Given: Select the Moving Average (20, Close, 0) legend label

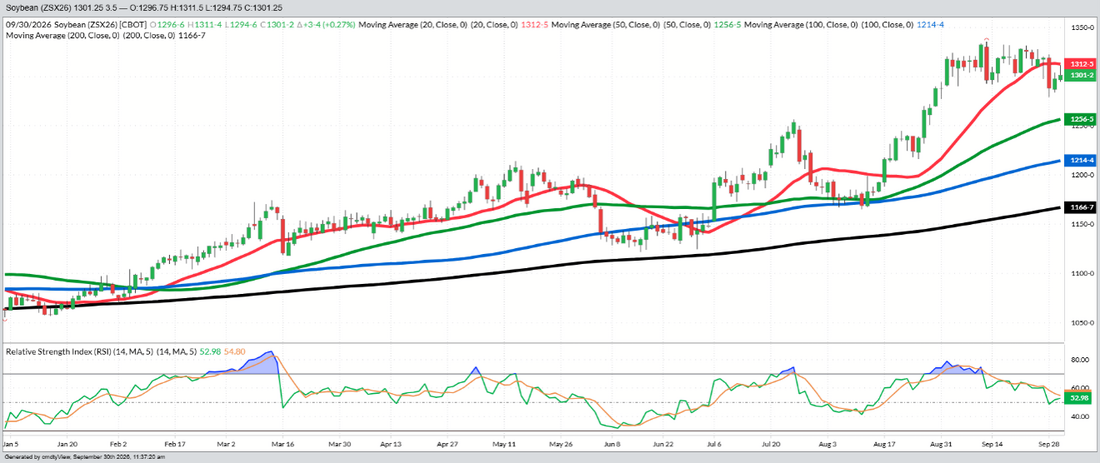Looking at the screenshot, I should [412, 25].
